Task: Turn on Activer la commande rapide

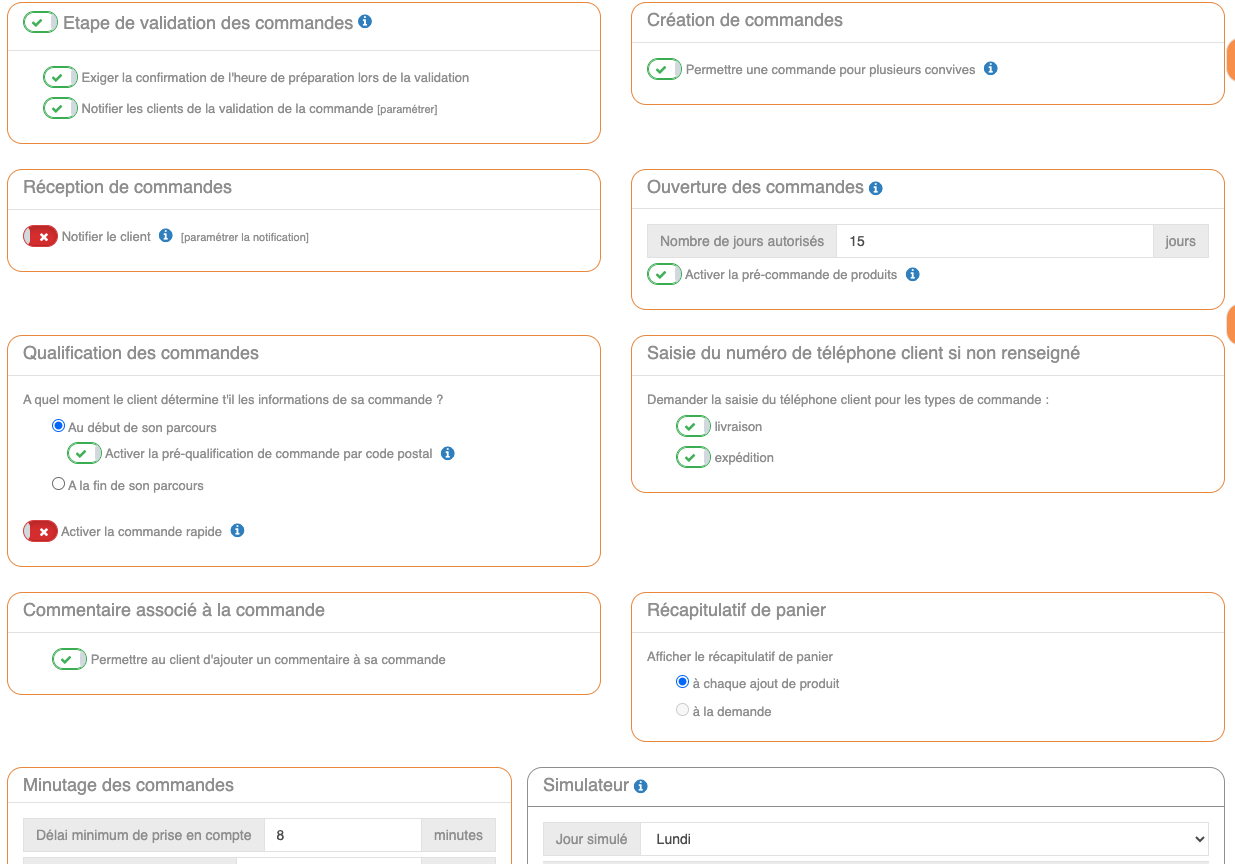Action: 40,532
